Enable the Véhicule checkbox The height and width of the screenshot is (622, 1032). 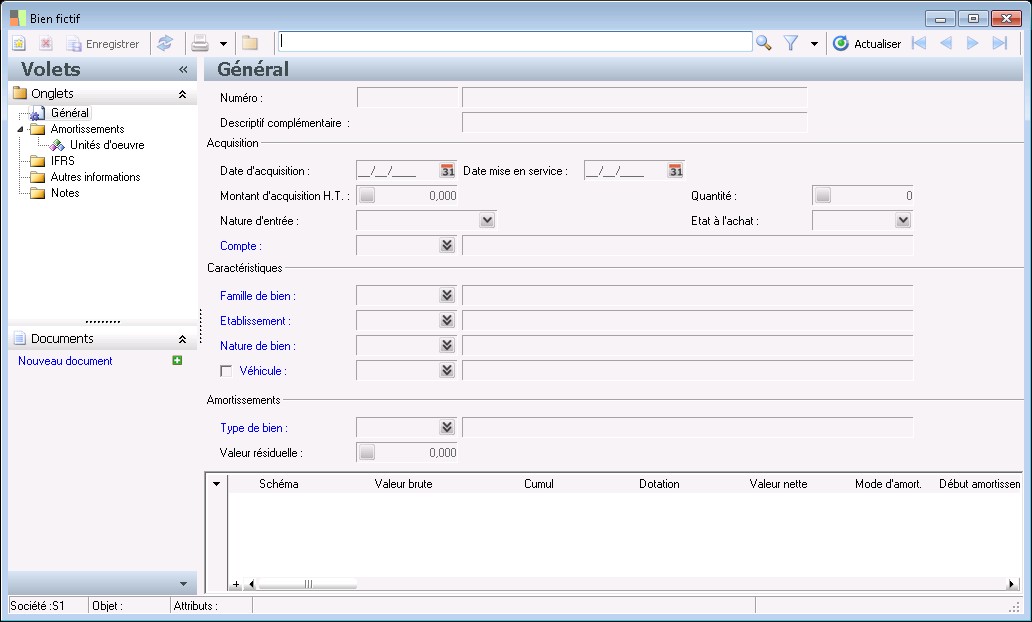[226, 371]
